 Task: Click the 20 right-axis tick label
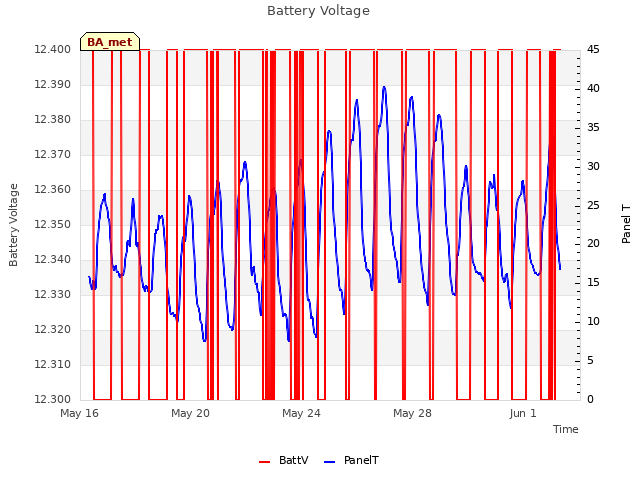(x=593, y=244)
